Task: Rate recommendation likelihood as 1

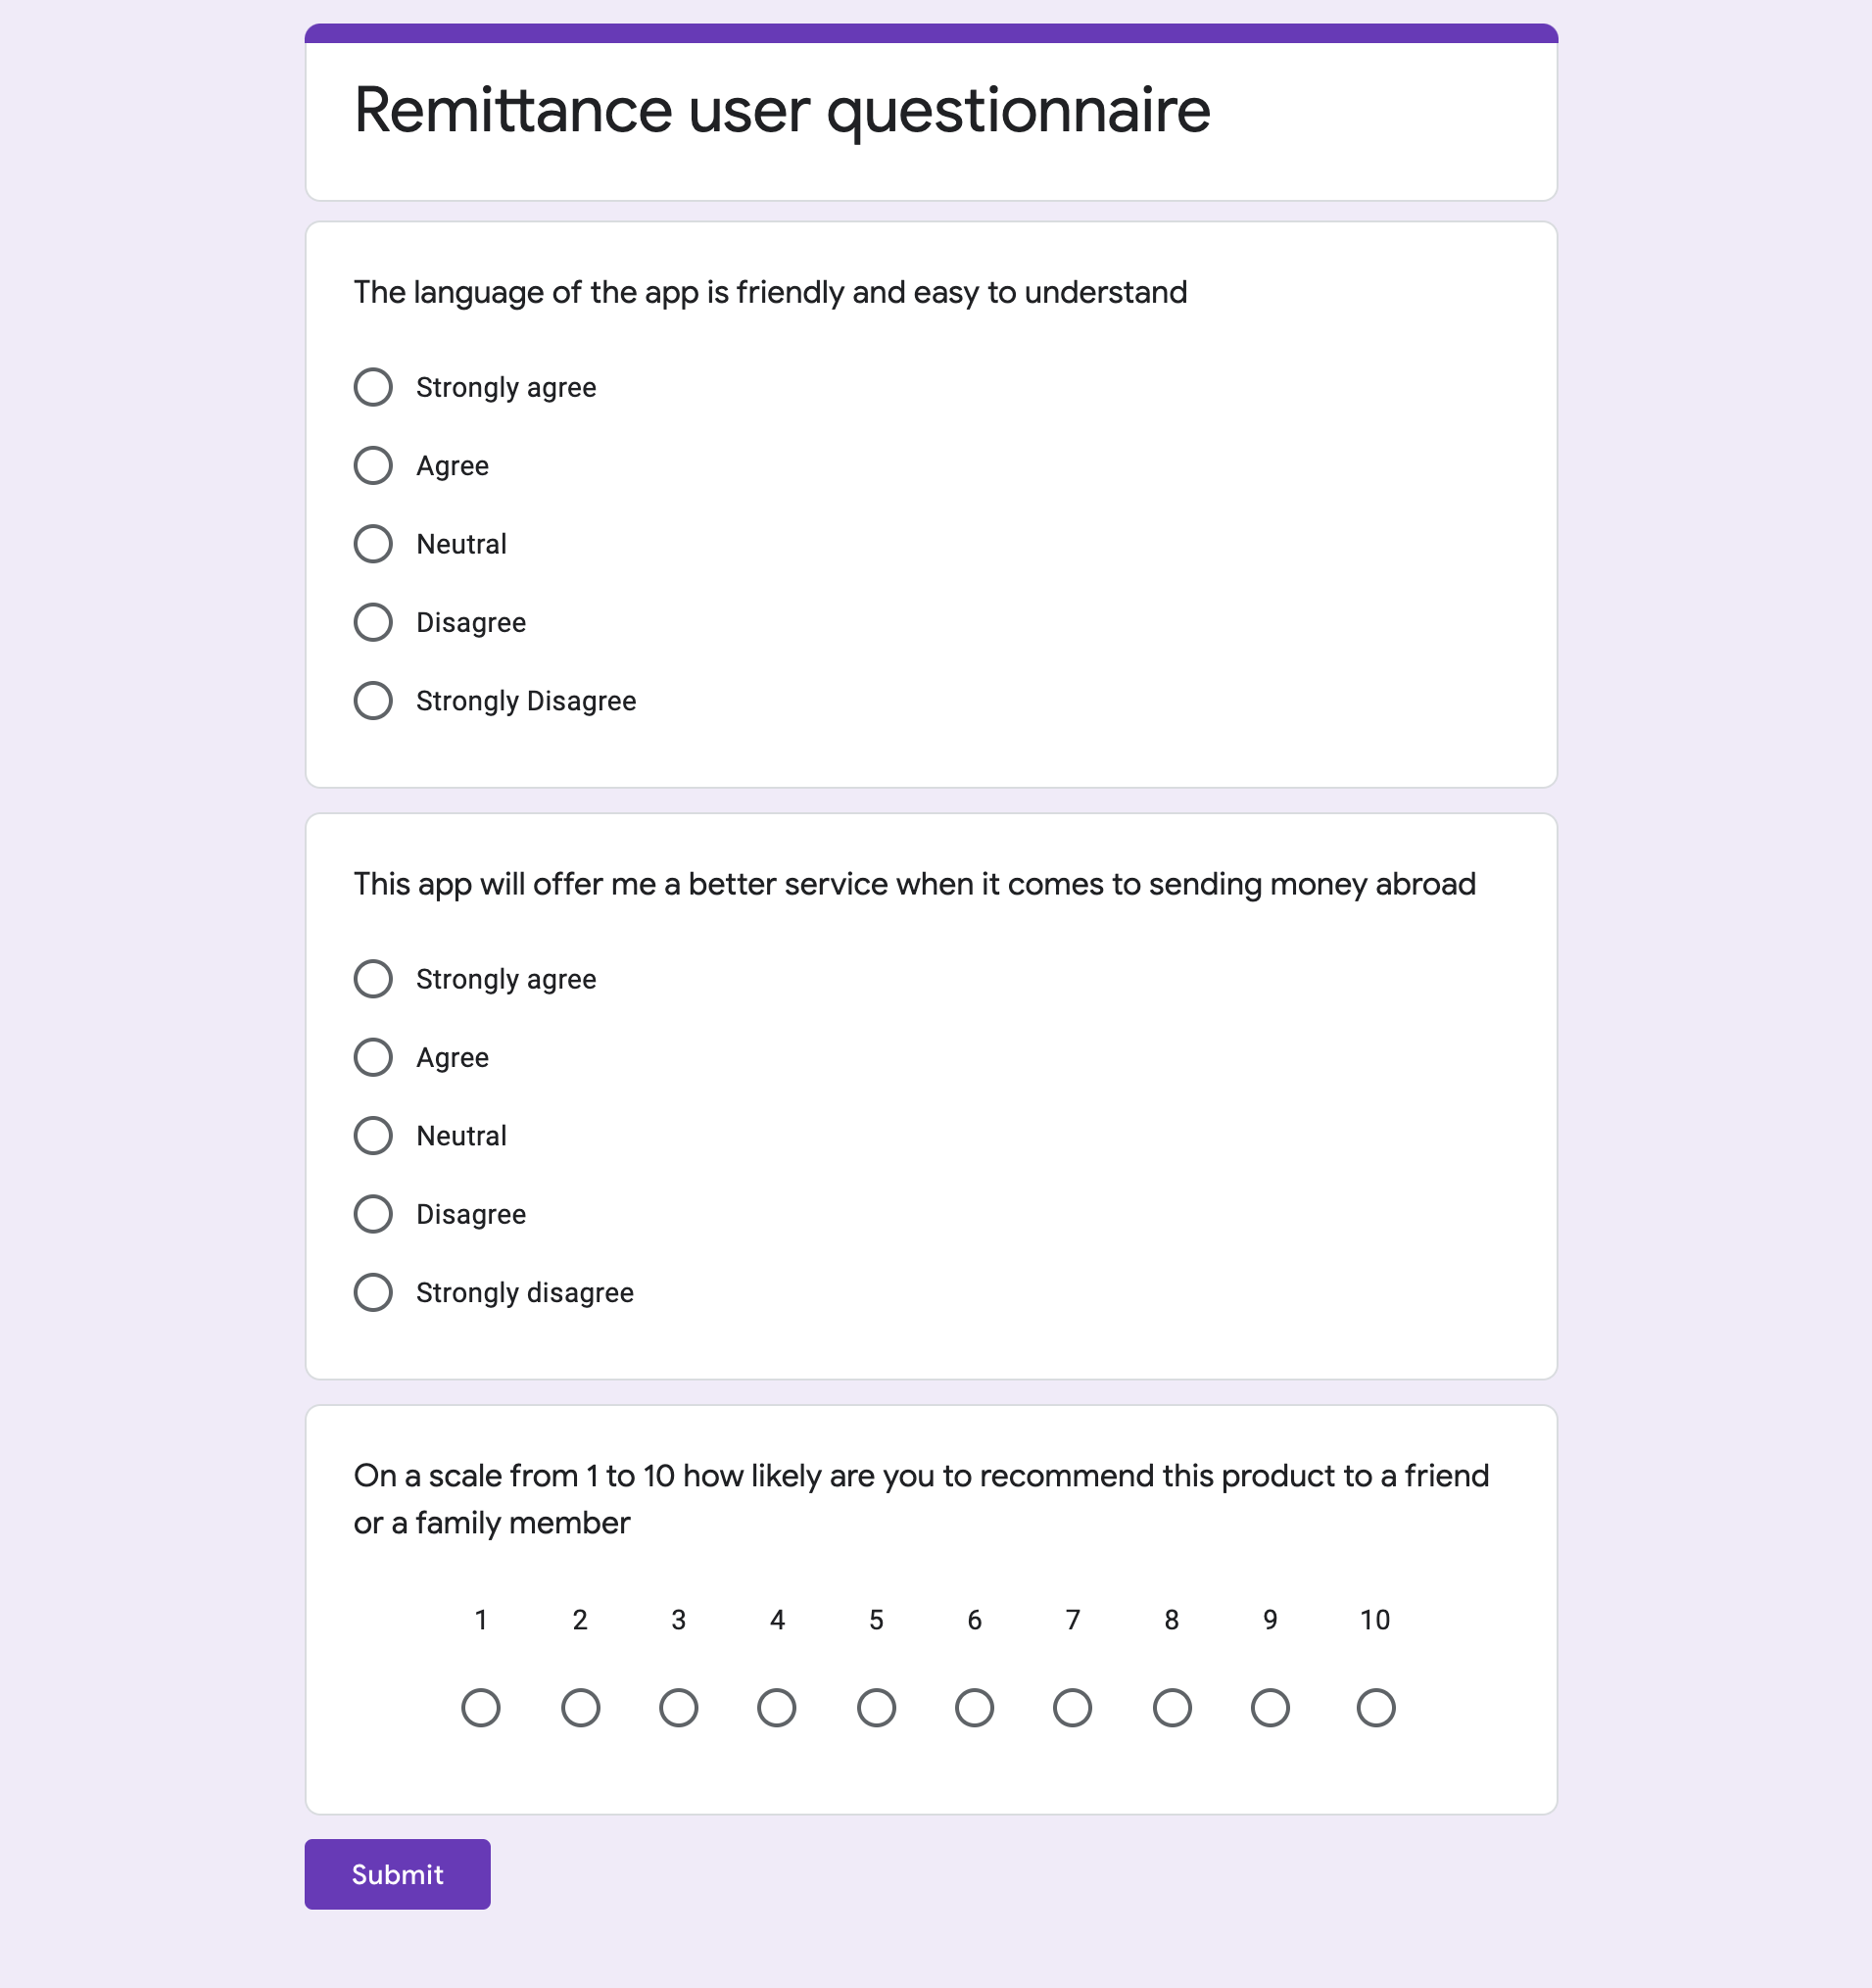Action: [x=481, y=1708]
